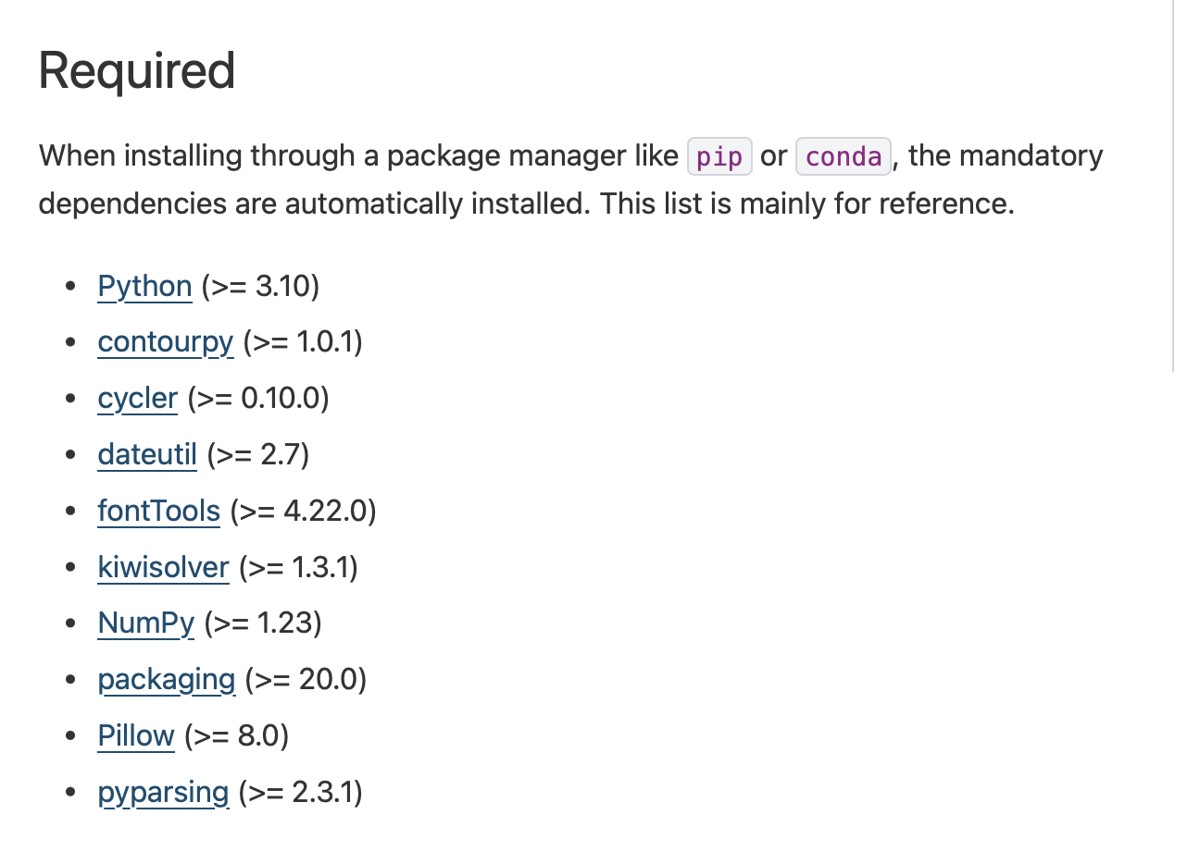This screenshot has width=1200, height=864.
Task: Click the inline pip code label
Action: pyautogui.click(x=719, y=157)
